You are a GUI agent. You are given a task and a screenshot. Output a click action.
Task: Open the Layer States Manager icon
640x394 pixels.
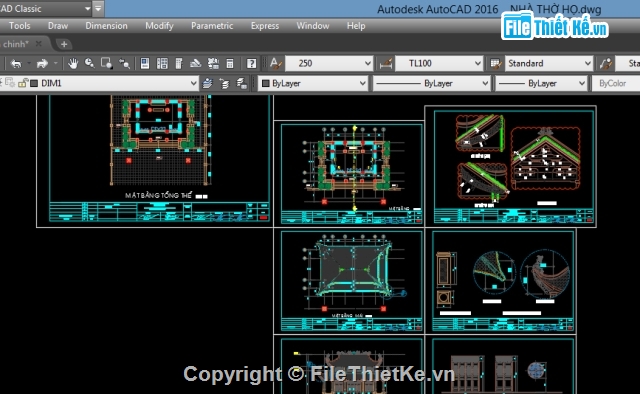242,83
